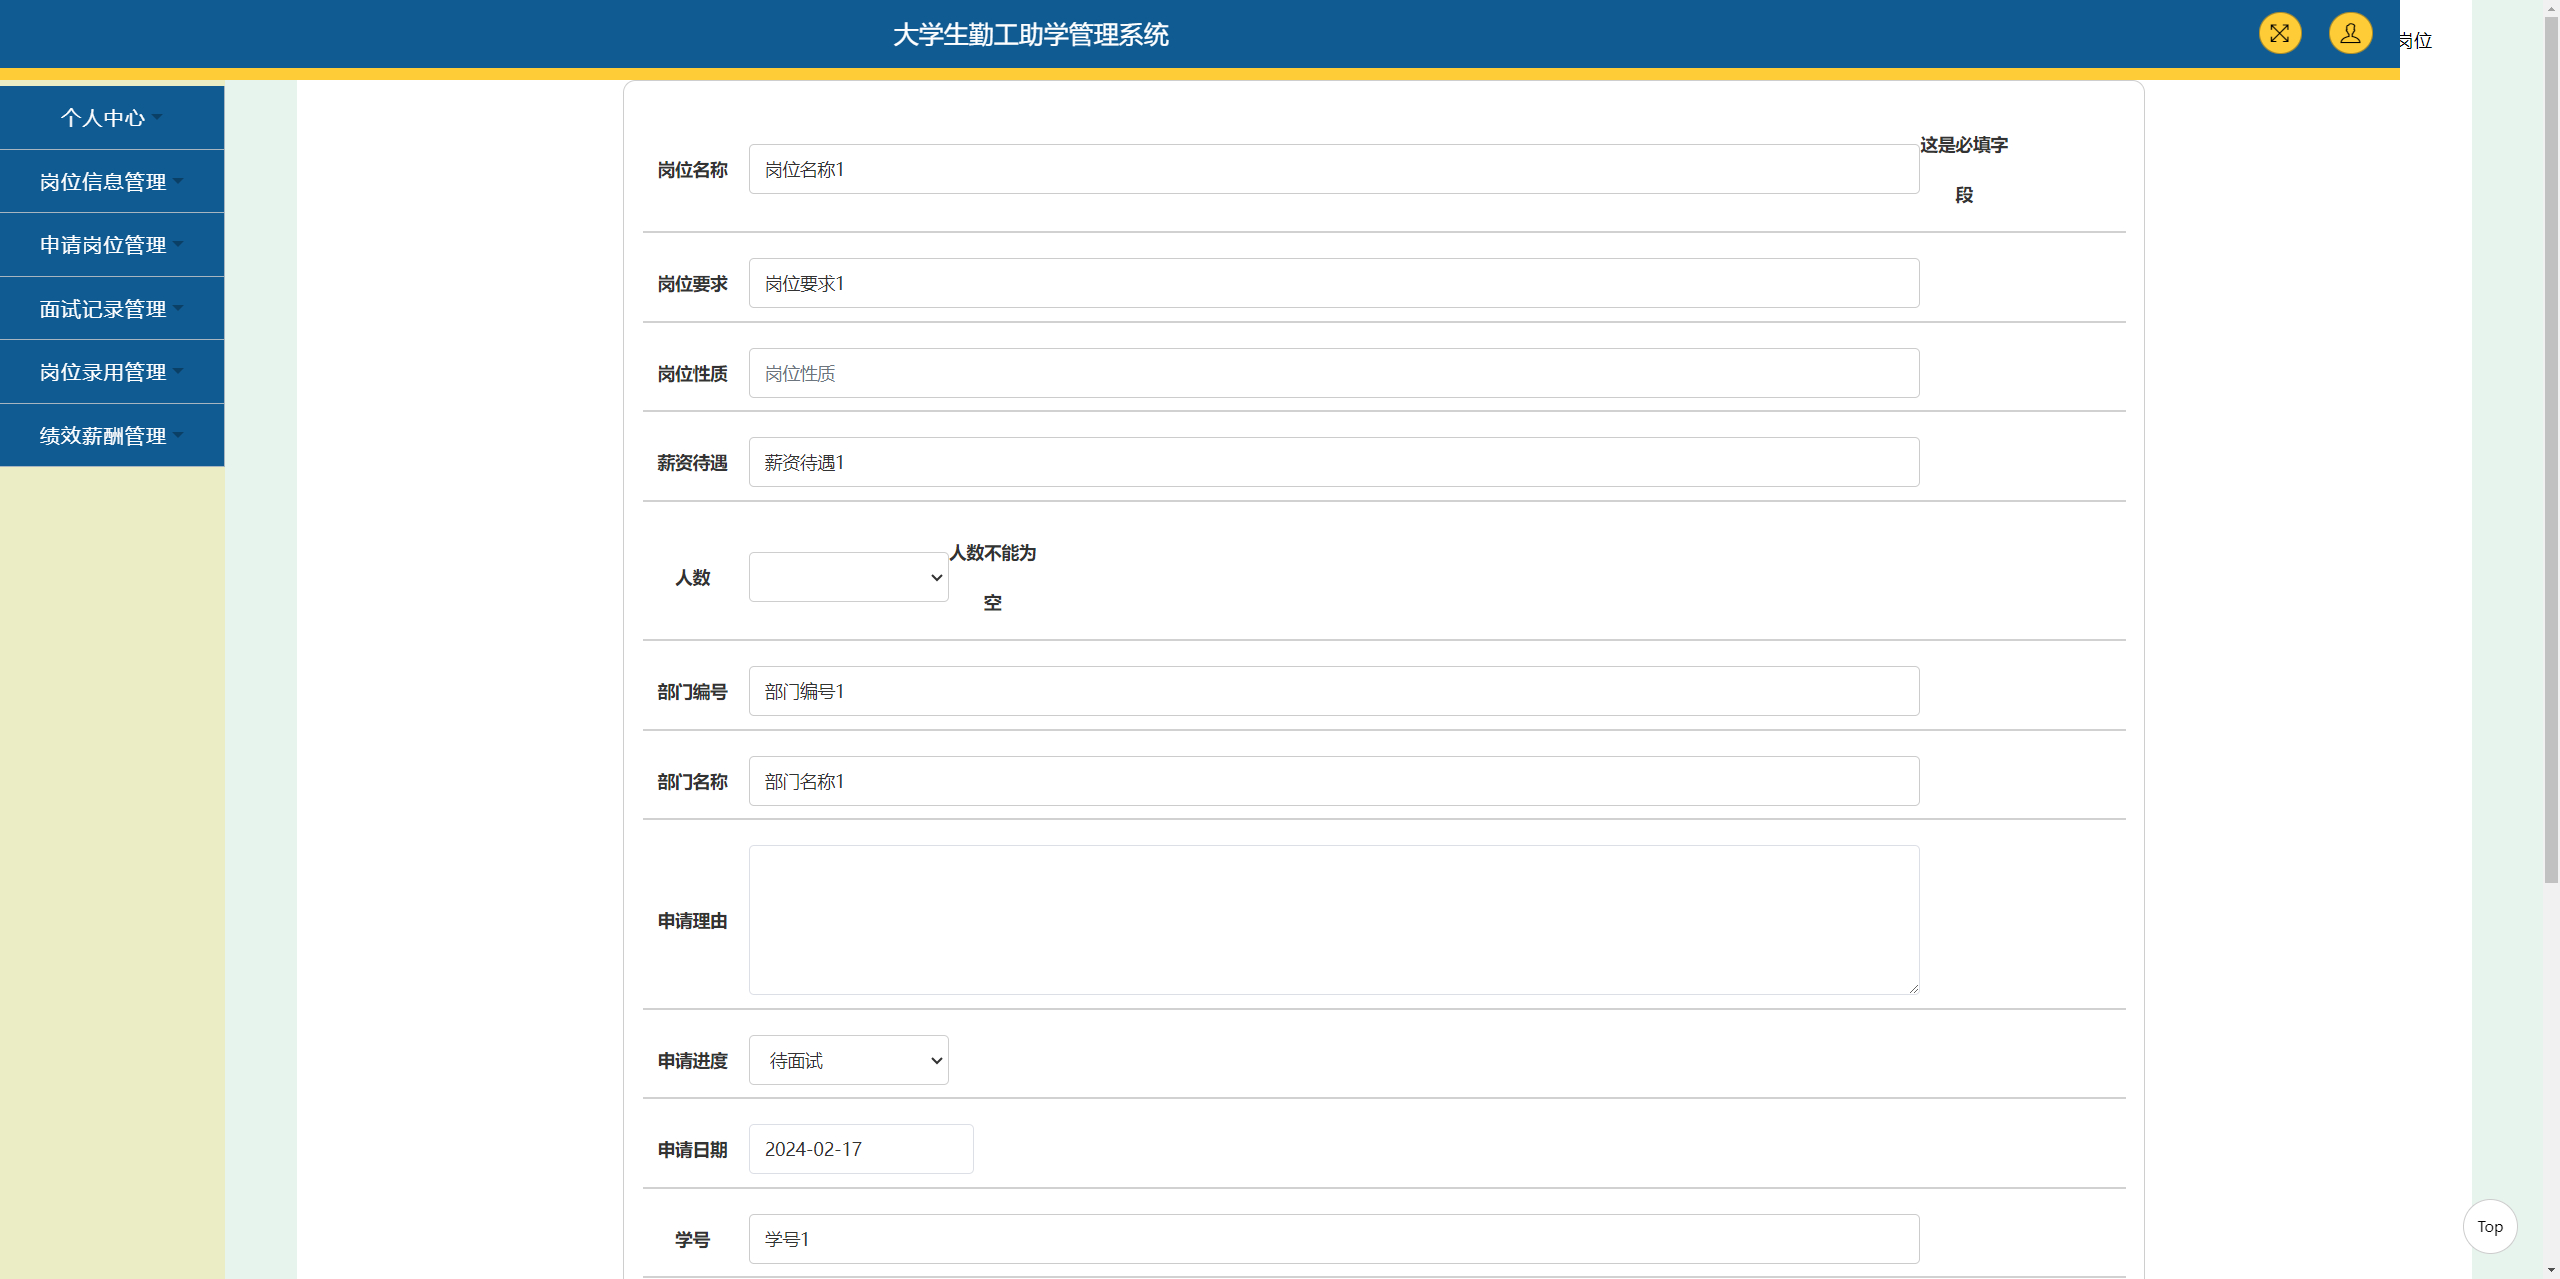Click the empty 岗位性质 input field
The image size is (2560, 1279).
[x=1332, y=372]
